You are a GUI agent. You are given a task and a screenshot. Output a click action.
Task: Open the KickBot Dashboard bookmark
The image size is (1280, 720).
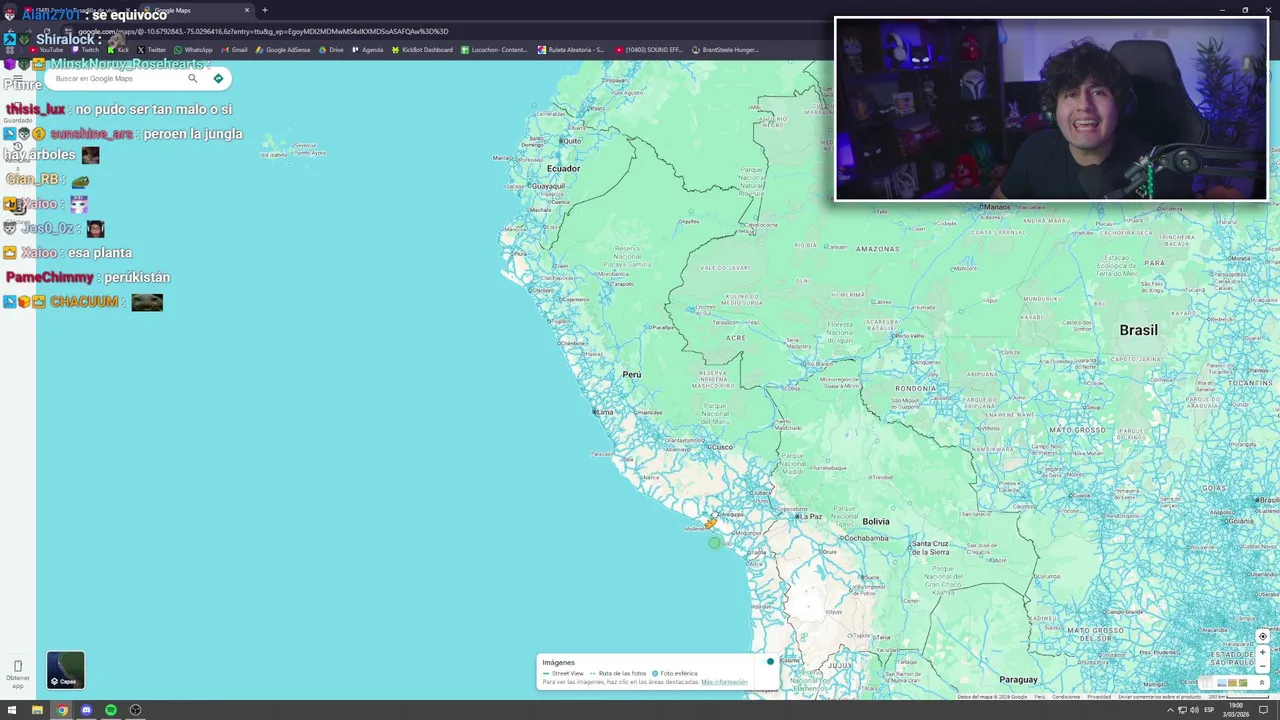point(422,49)
